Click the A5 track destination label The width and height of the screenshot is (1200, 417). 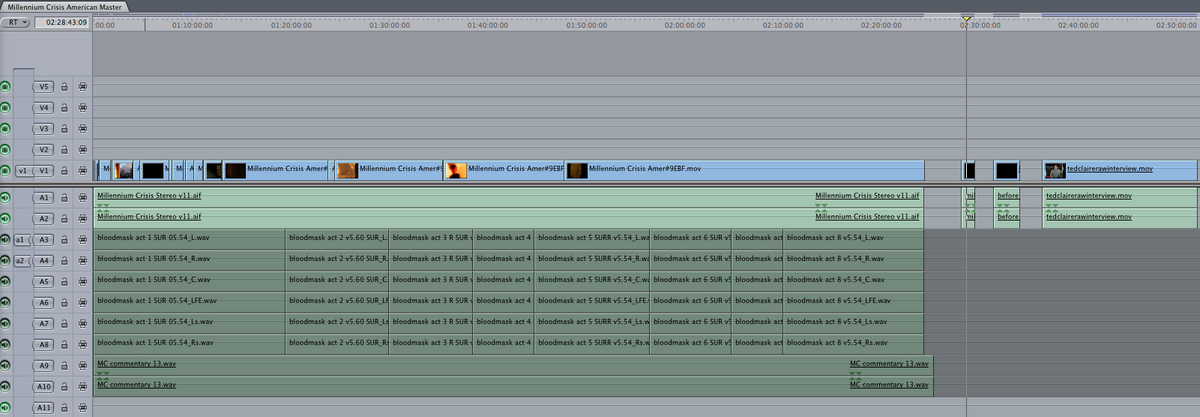(x=44, y=282)
